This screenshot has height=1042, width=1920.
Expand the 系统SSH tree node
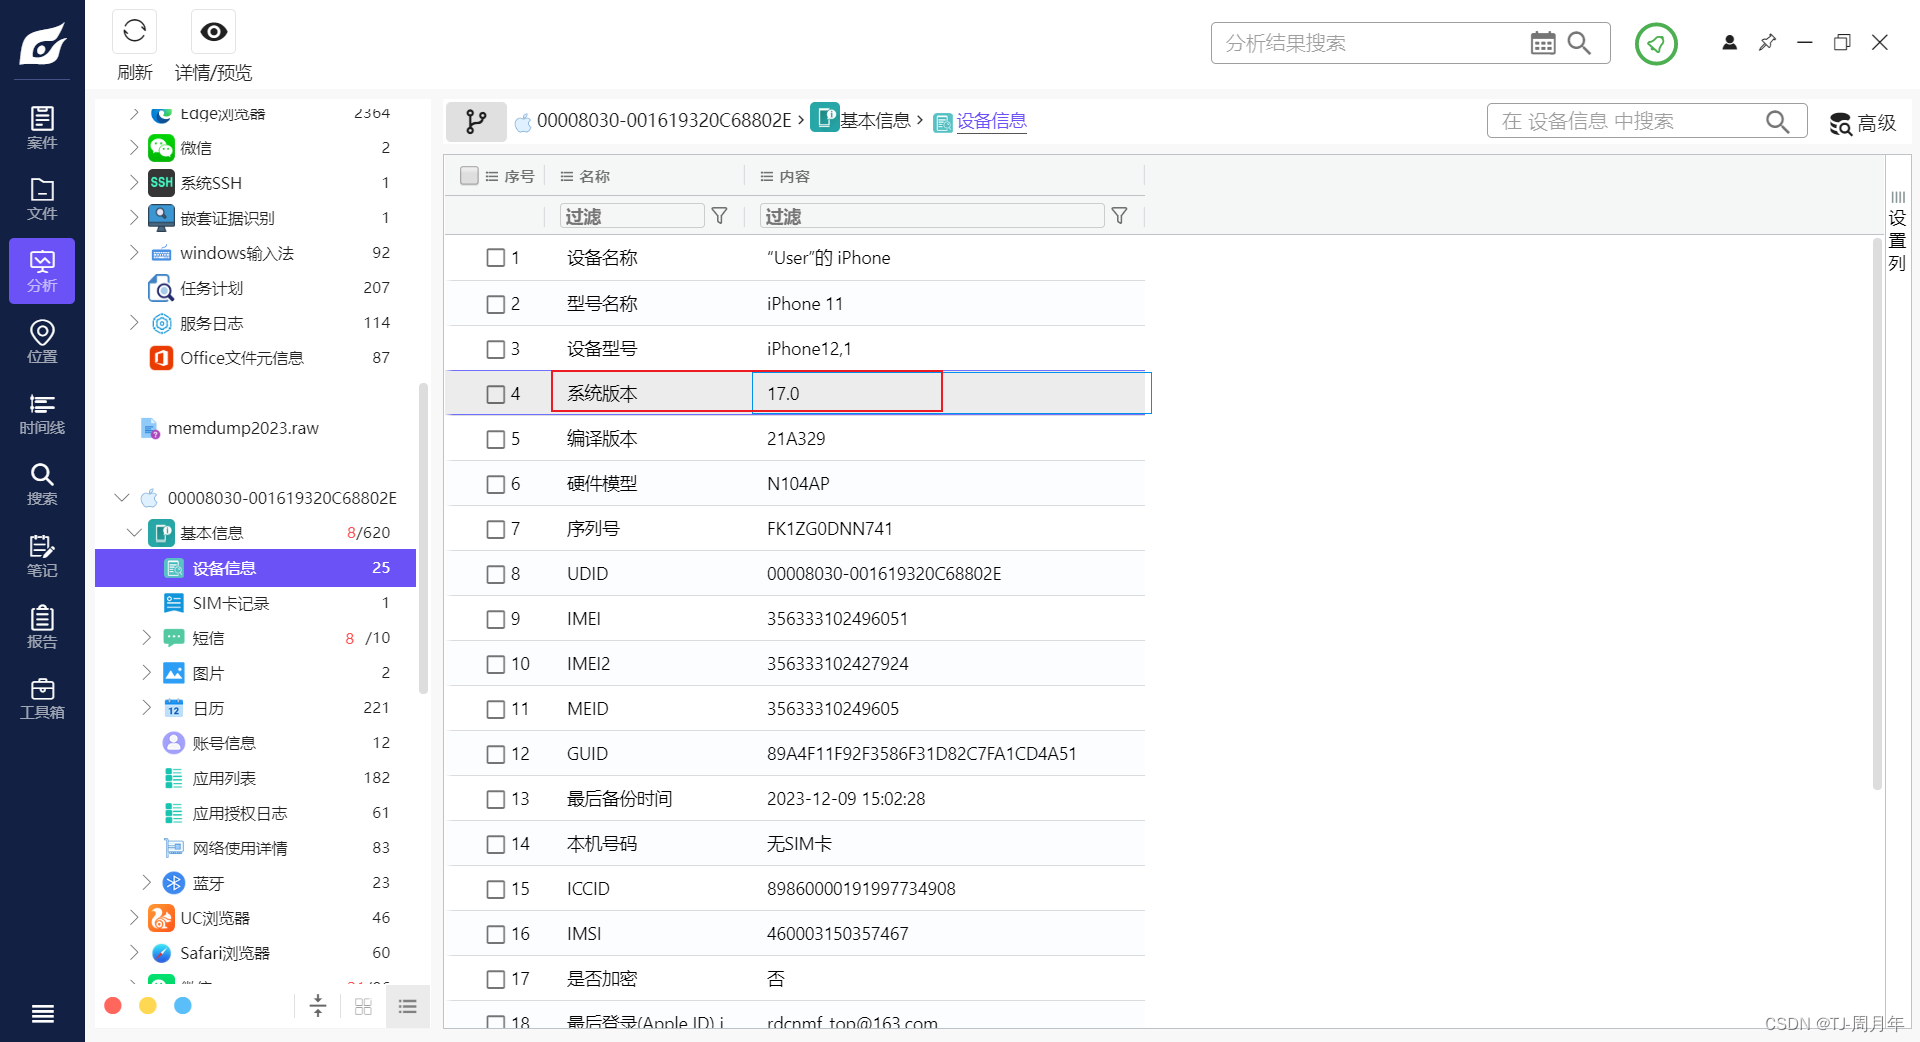click(x=134, y=183)
